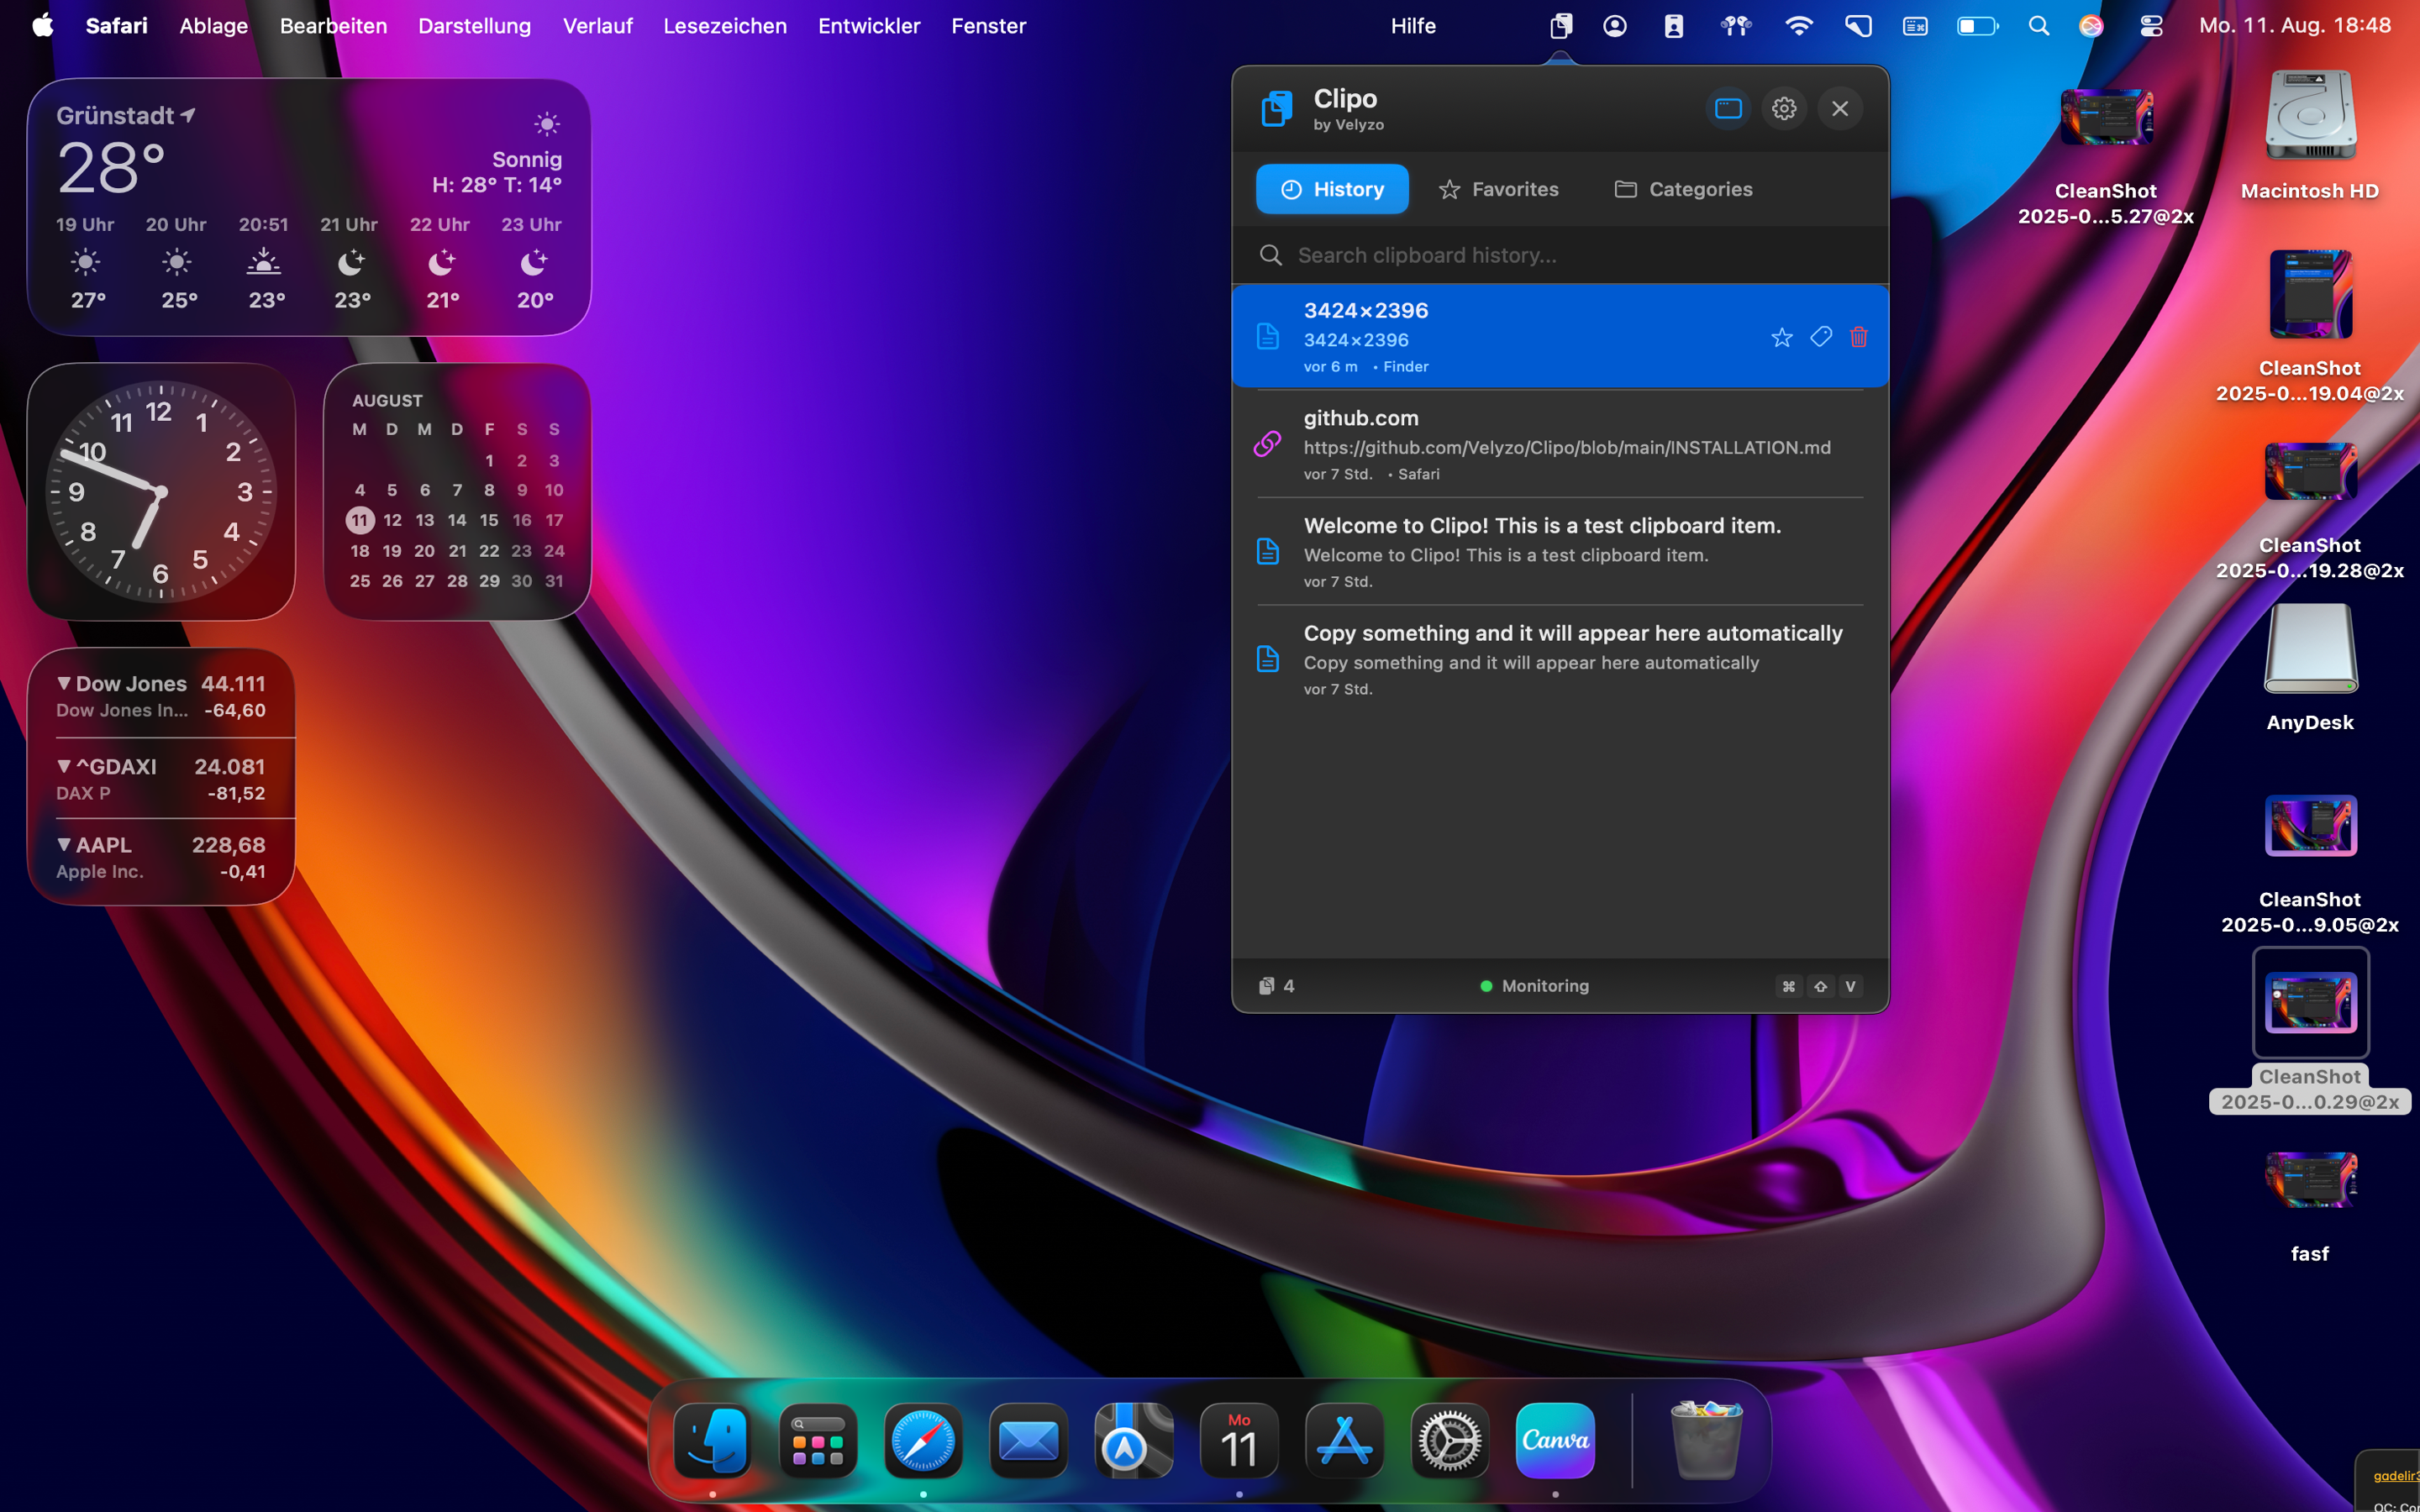Open App Store from the Dock
Screen dimensions: 2420x1512
tap(1344, 1441)
